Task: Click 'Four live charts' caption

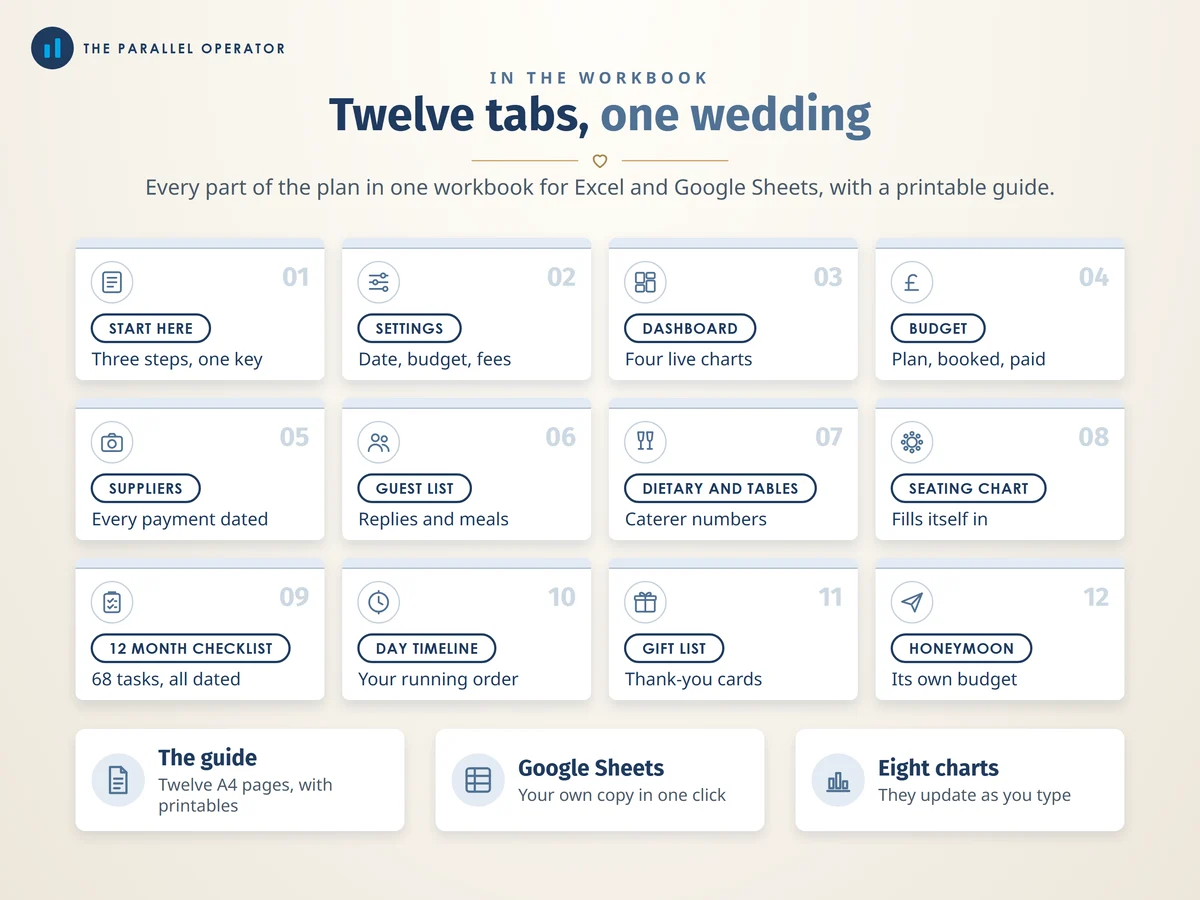Action: pyautogui.click(x=689, y=359)
